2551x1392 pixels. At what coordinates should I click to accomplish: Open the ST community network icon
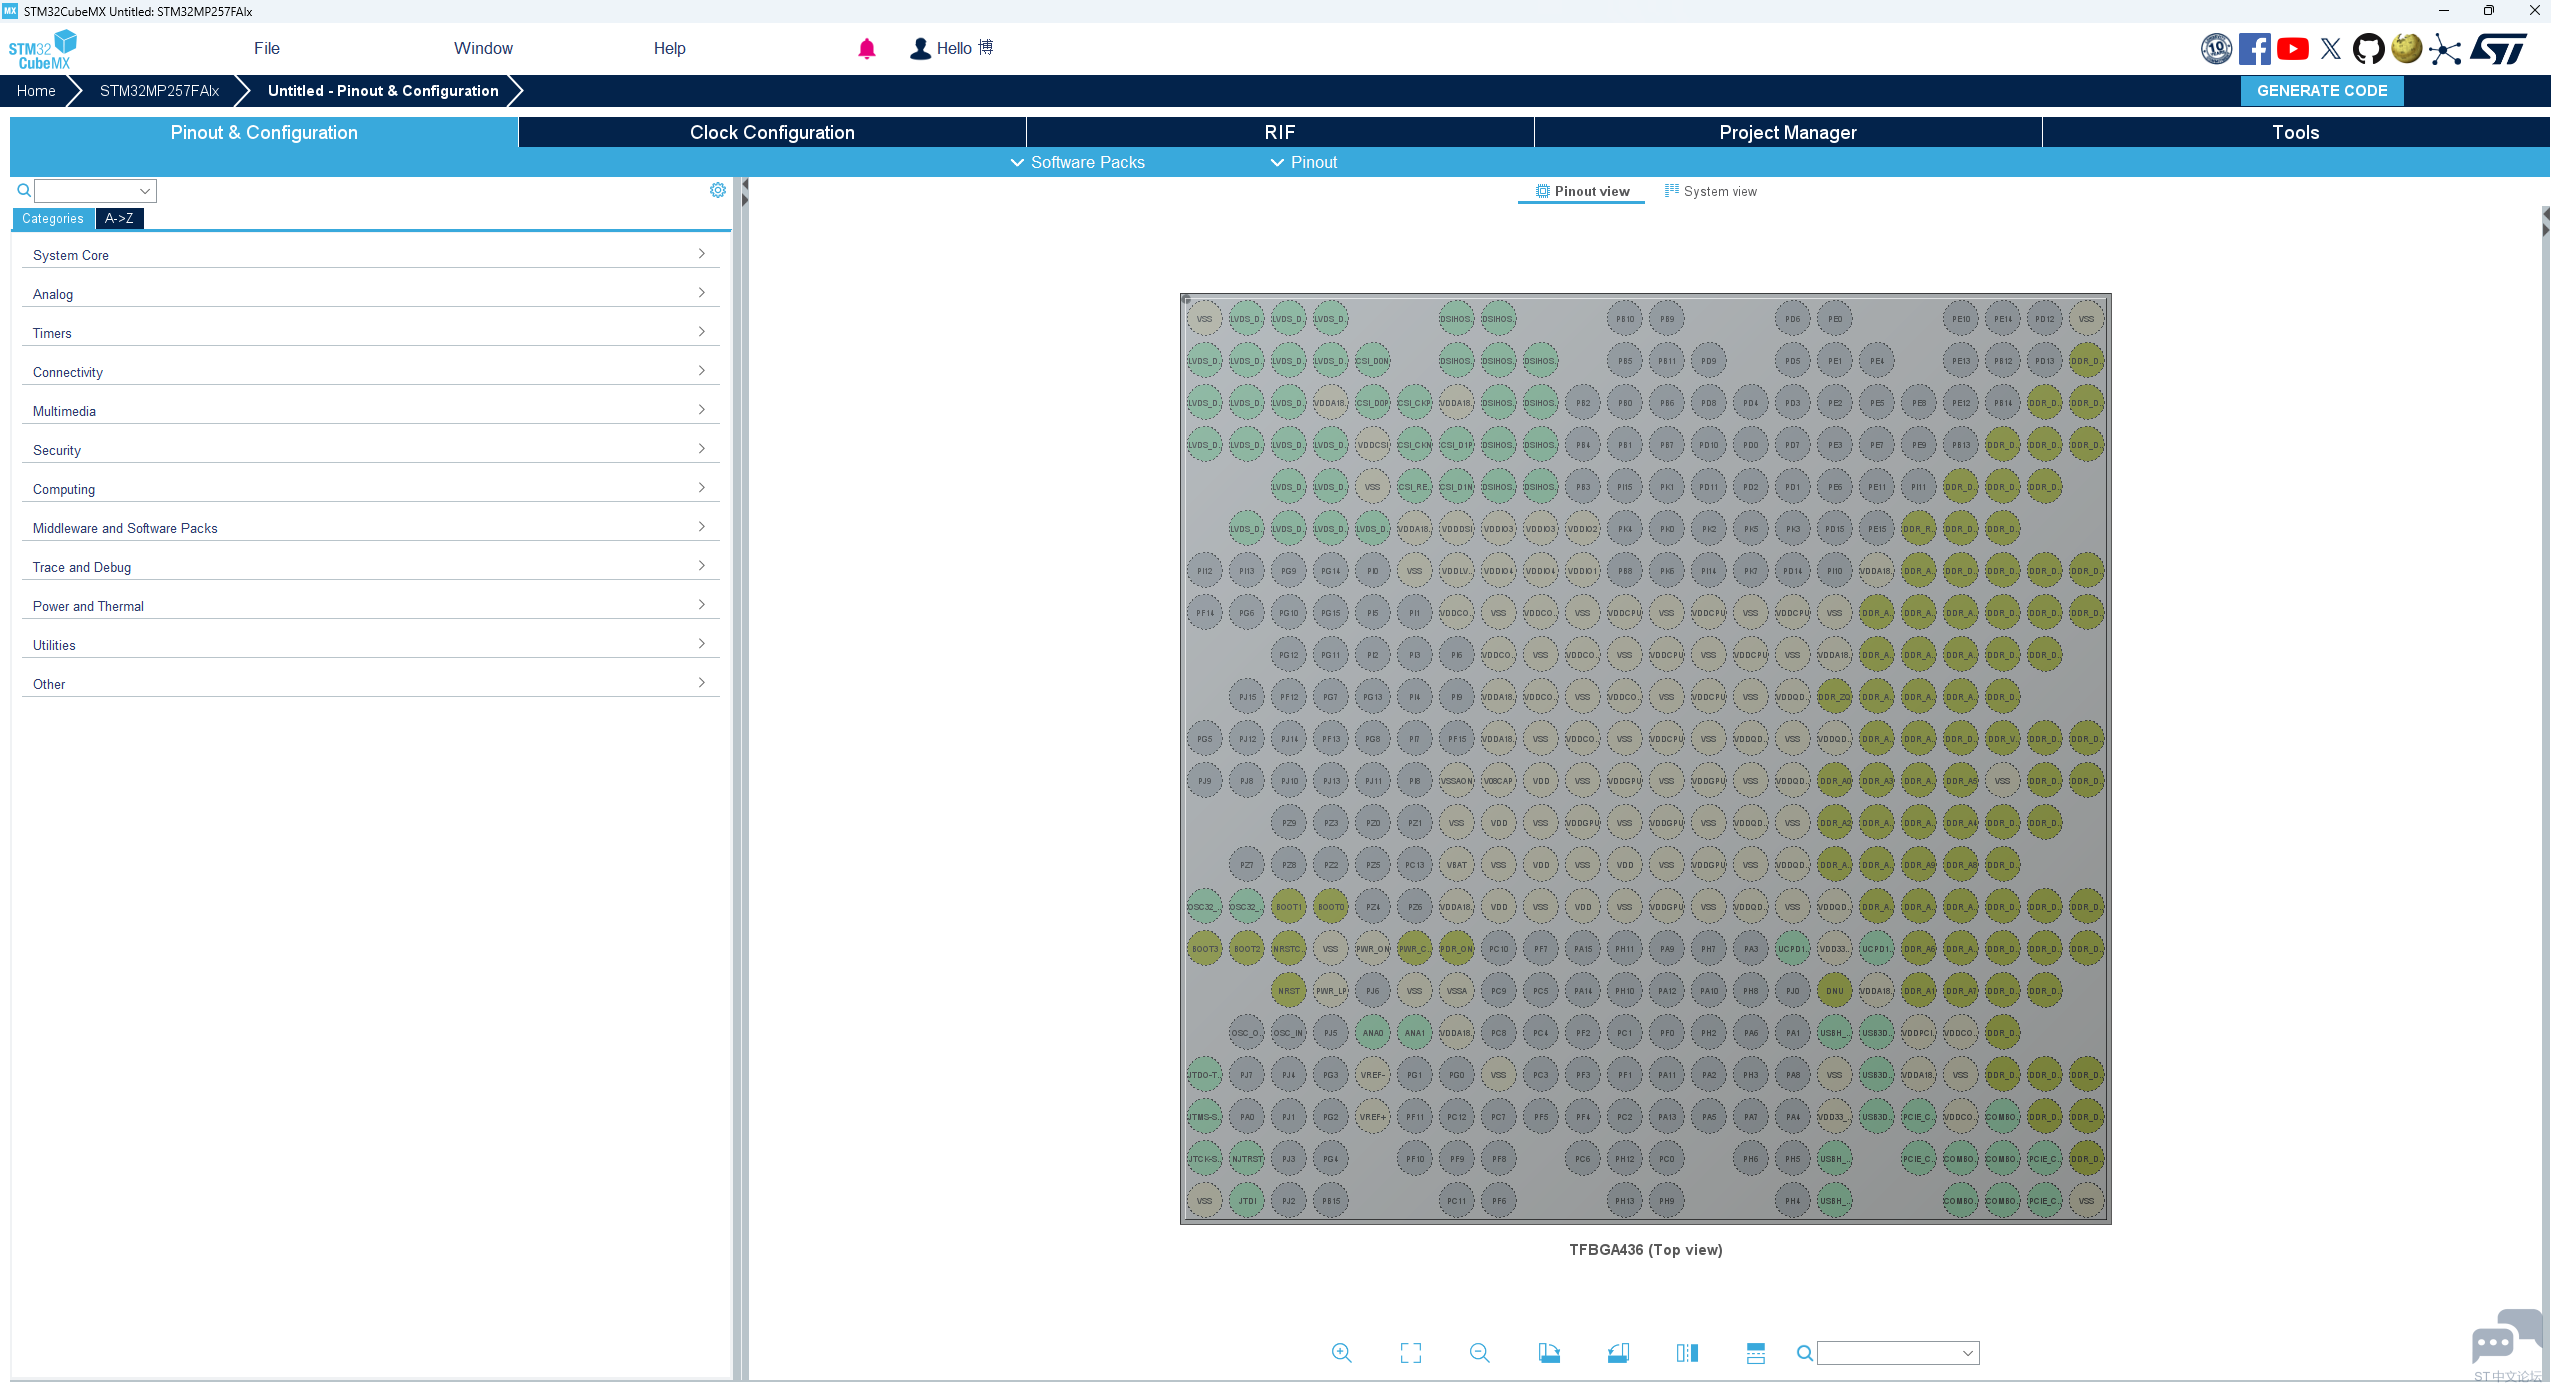coord(2445,48)
